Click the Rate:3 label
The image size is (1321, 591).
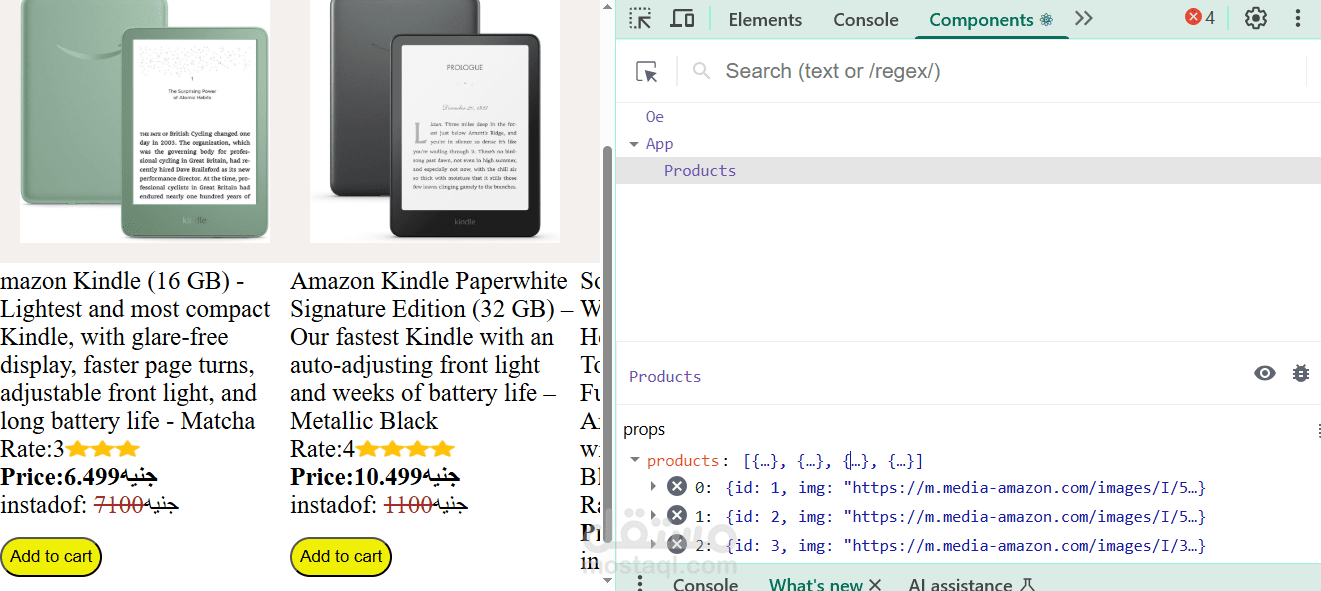pyautogui.click(x=32, y=449)
